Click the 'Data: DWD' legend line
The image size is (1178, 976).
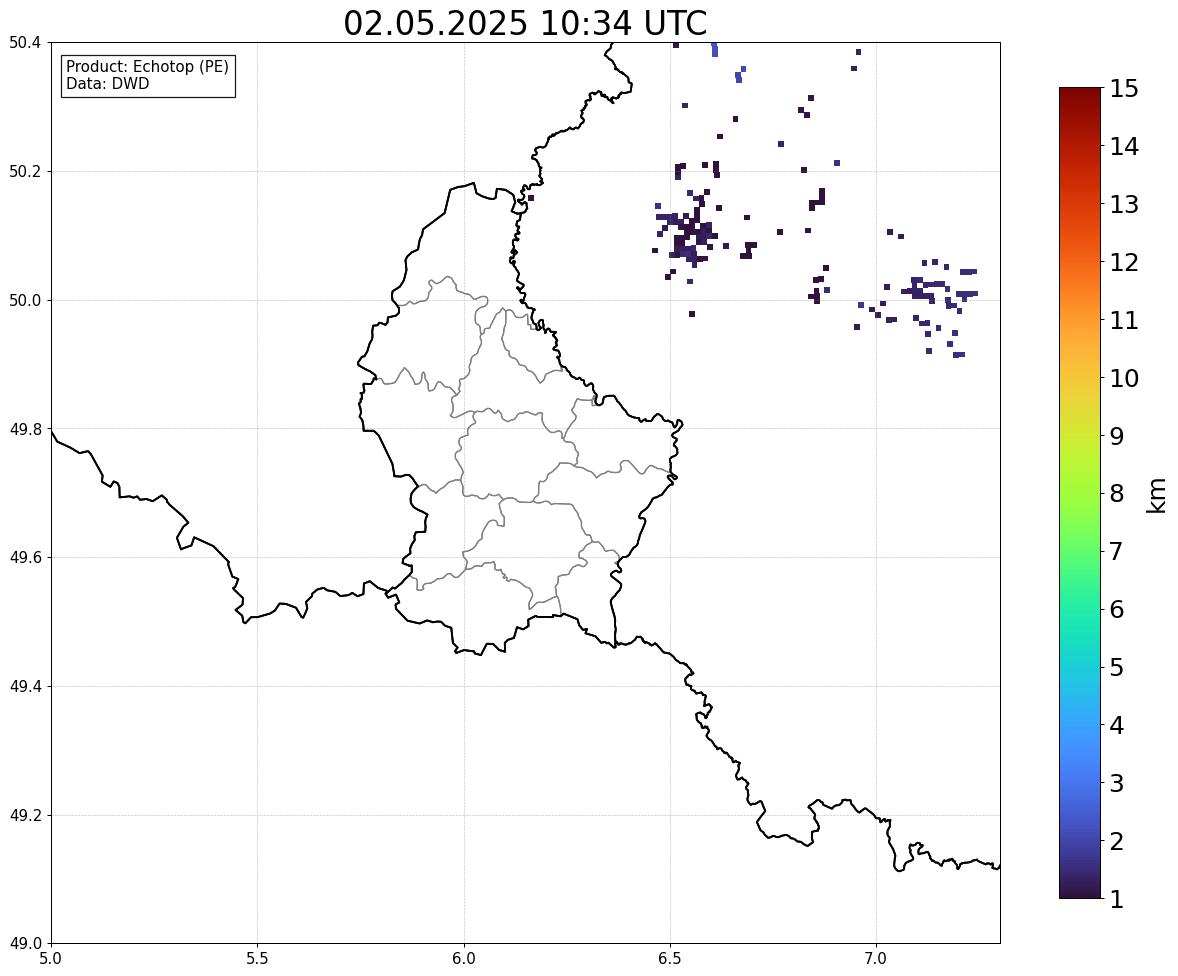[x=107, y=83]
